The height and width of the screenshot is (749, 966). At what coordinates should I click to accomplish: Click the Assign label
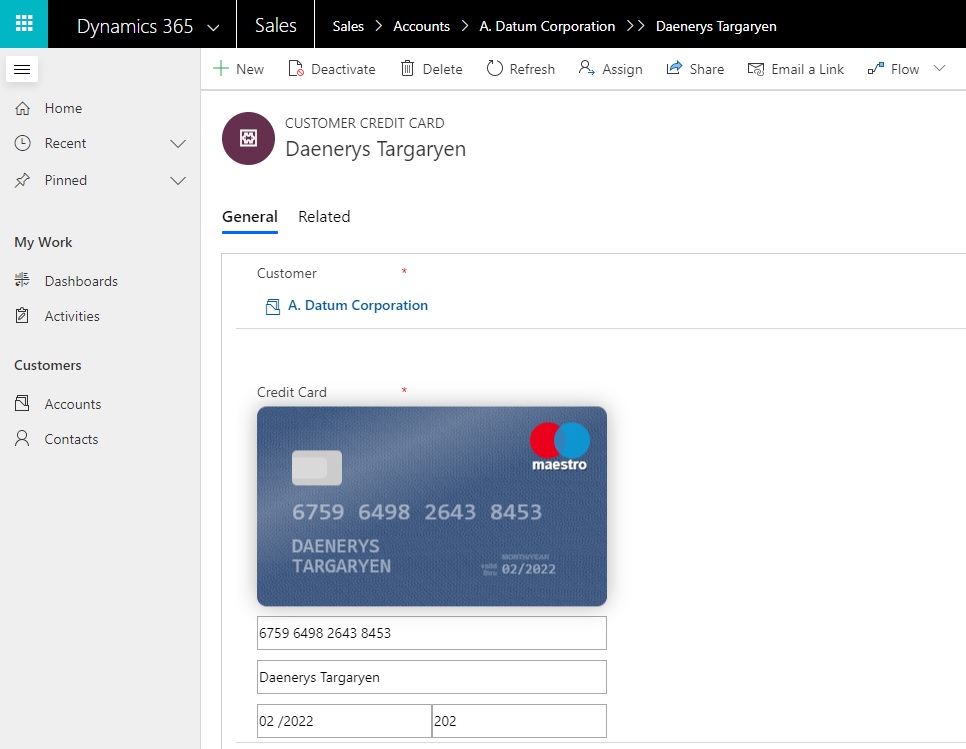pos(622,69)
